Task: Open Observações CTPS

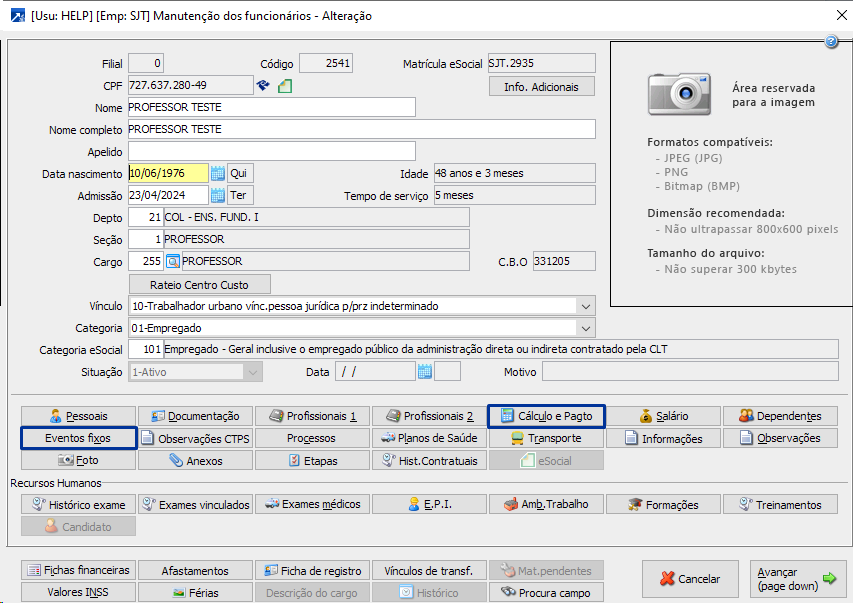Action: (x=195, y=439)
